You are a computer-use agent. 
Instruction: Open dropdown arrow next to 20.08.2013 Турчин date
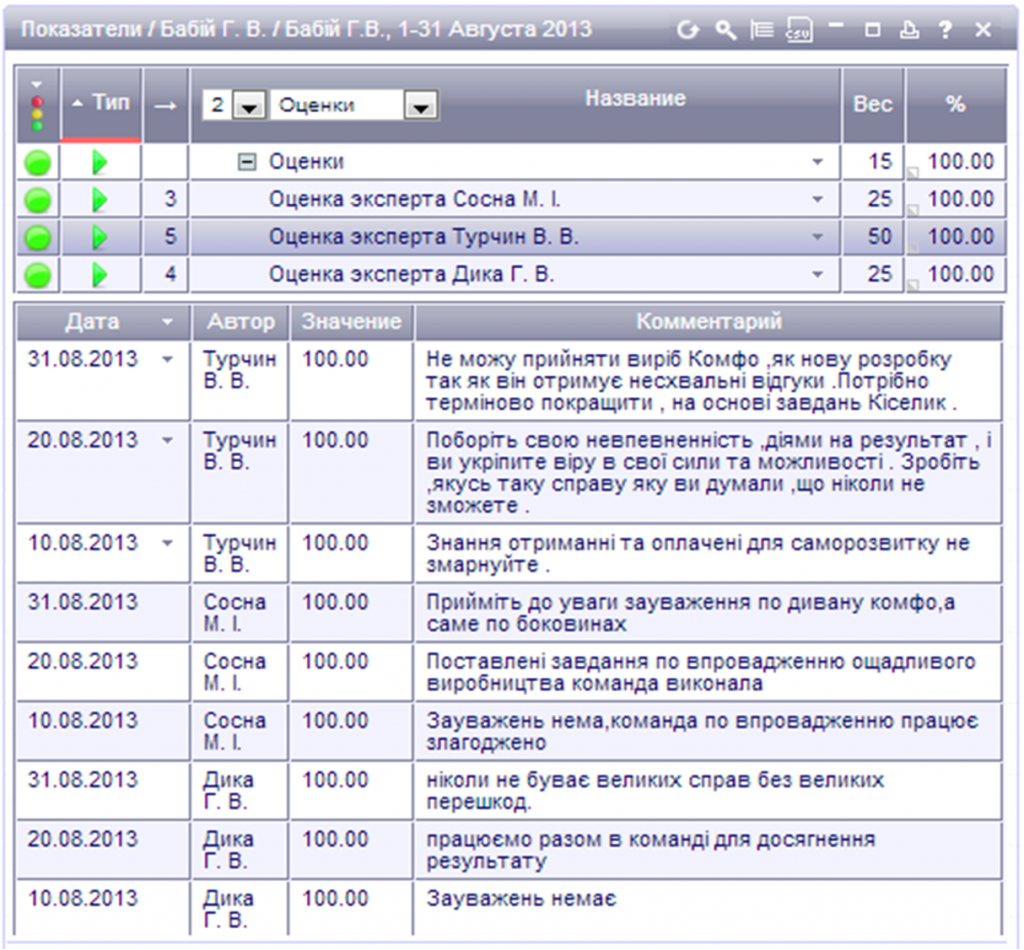[x=167, y=441]
